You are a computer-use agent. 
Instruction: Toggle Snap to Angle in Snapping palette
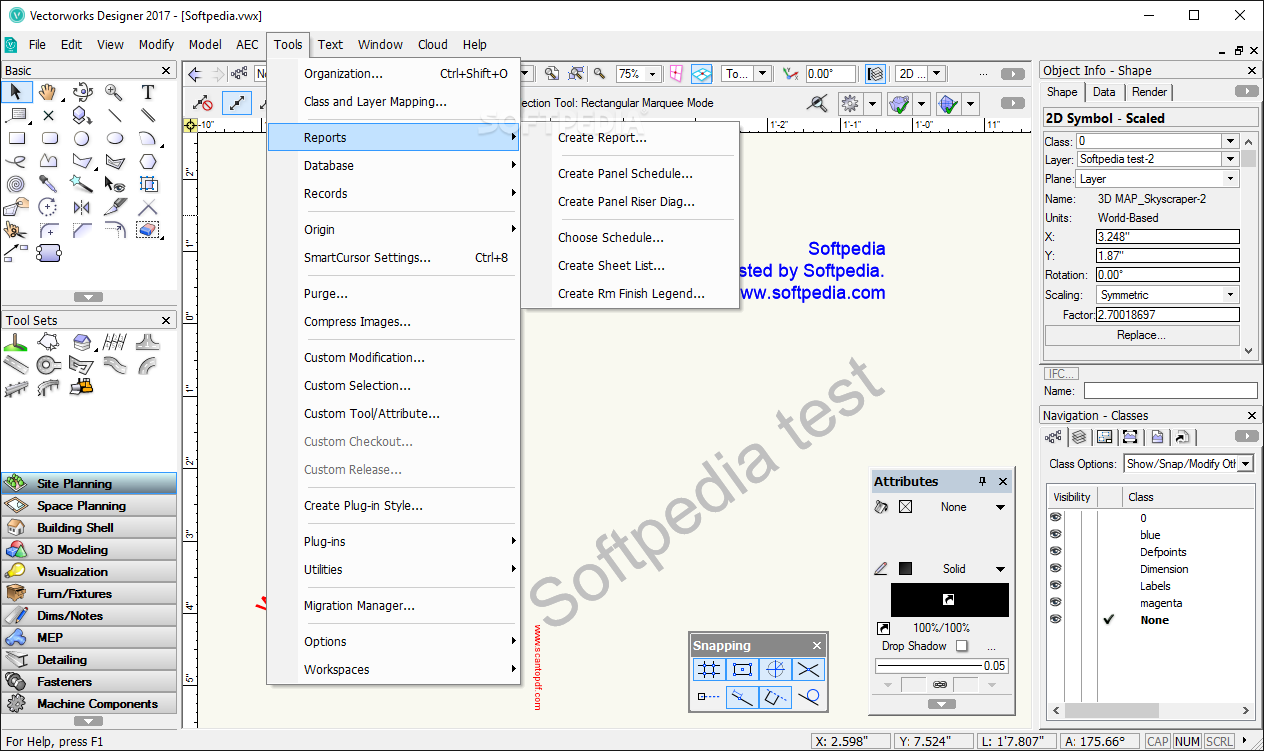(775, 670)
